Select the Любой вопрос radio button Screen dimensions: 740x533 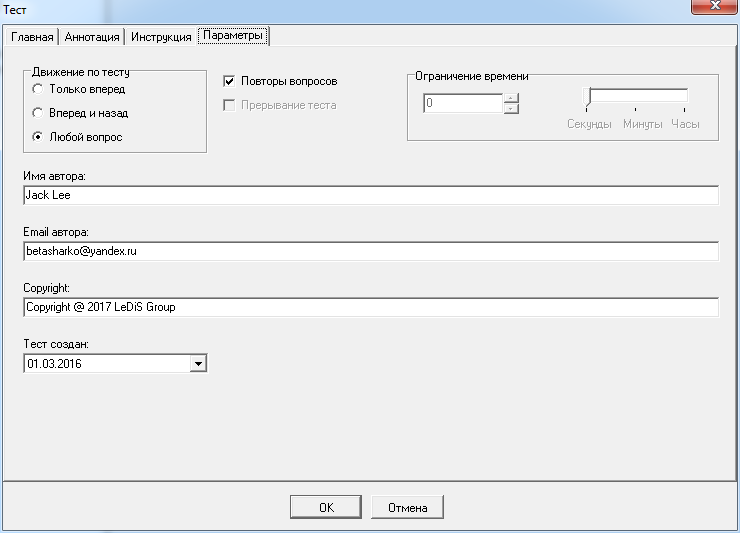tap(38, 137)
